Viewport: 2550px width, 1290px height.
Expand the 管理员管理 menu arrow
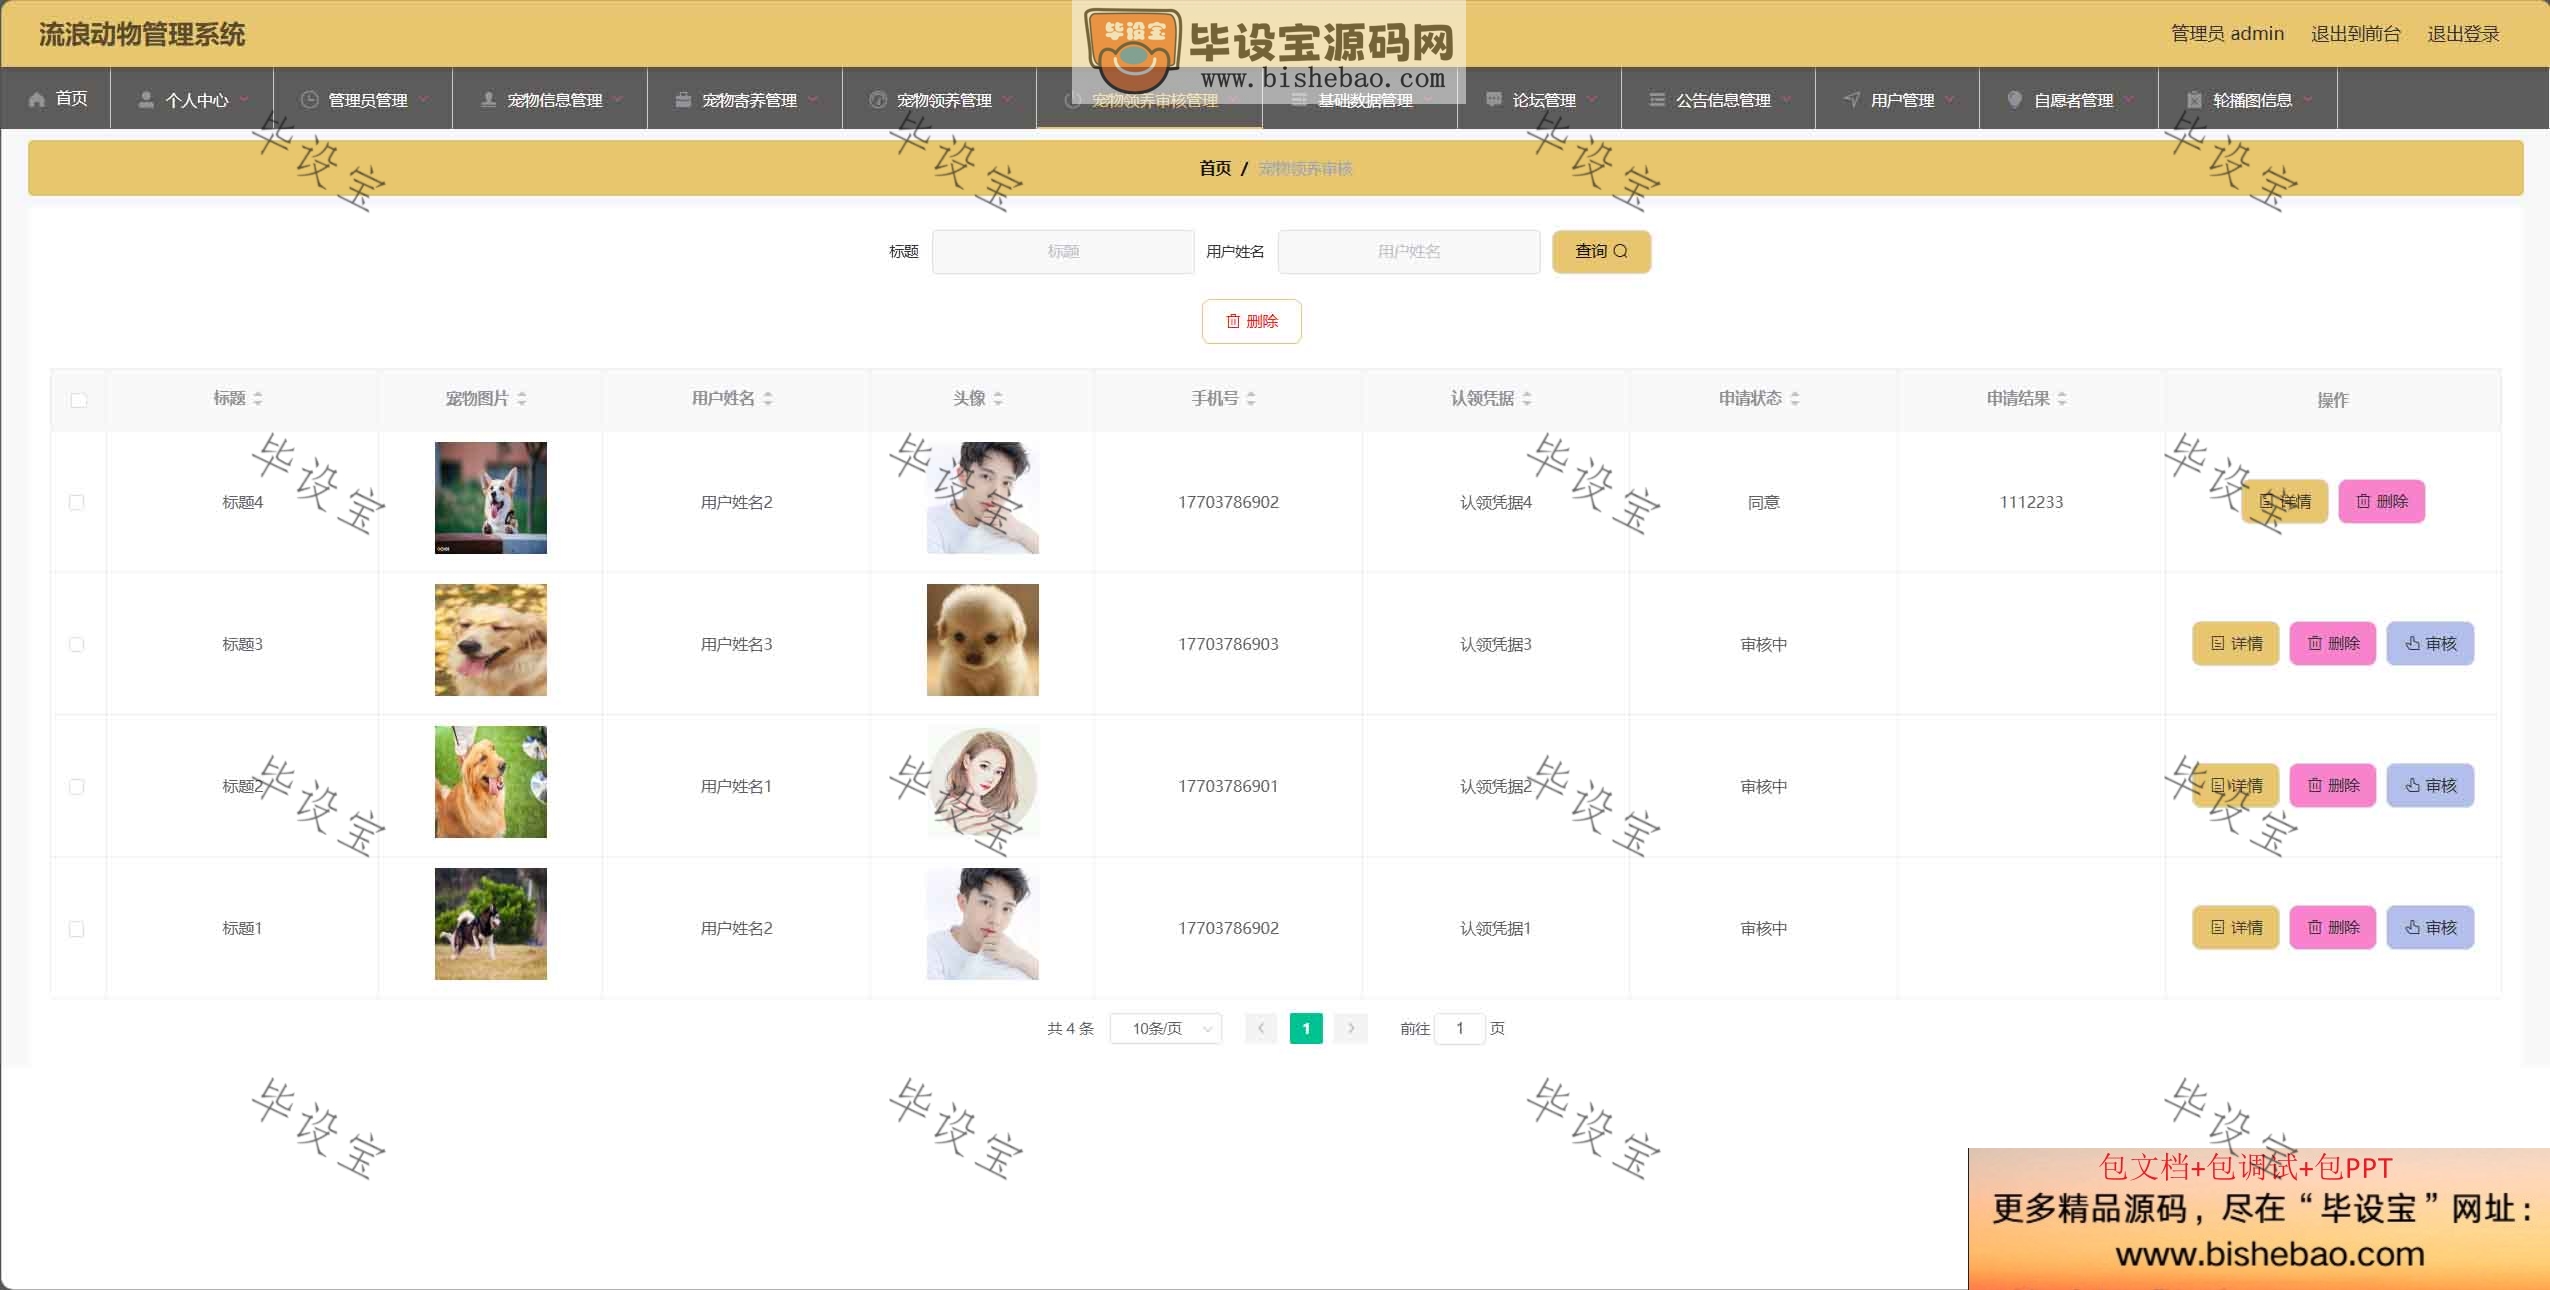[x=423, y=99]
